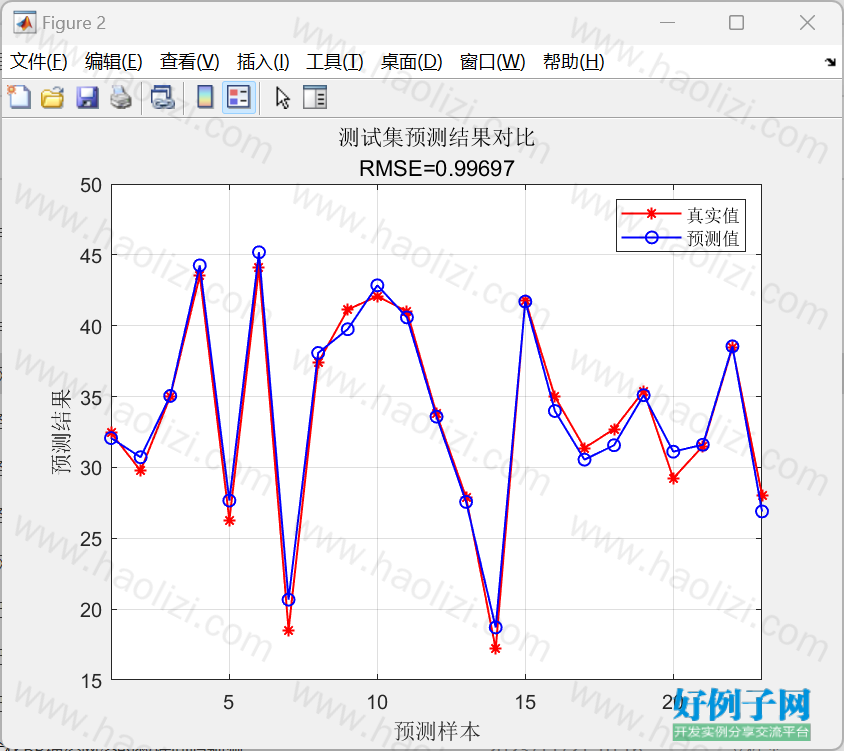Open the 桌面(D) menu
The image size is (844, 751).
coord(411,61)
